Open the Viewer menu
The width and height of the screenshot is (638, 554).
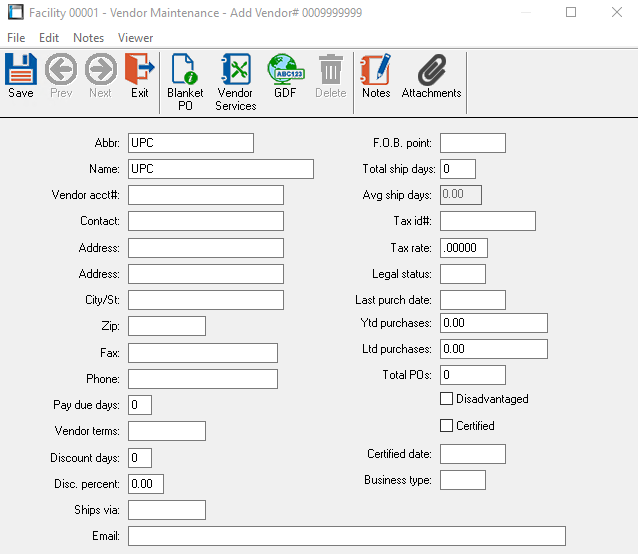(136, 38)
